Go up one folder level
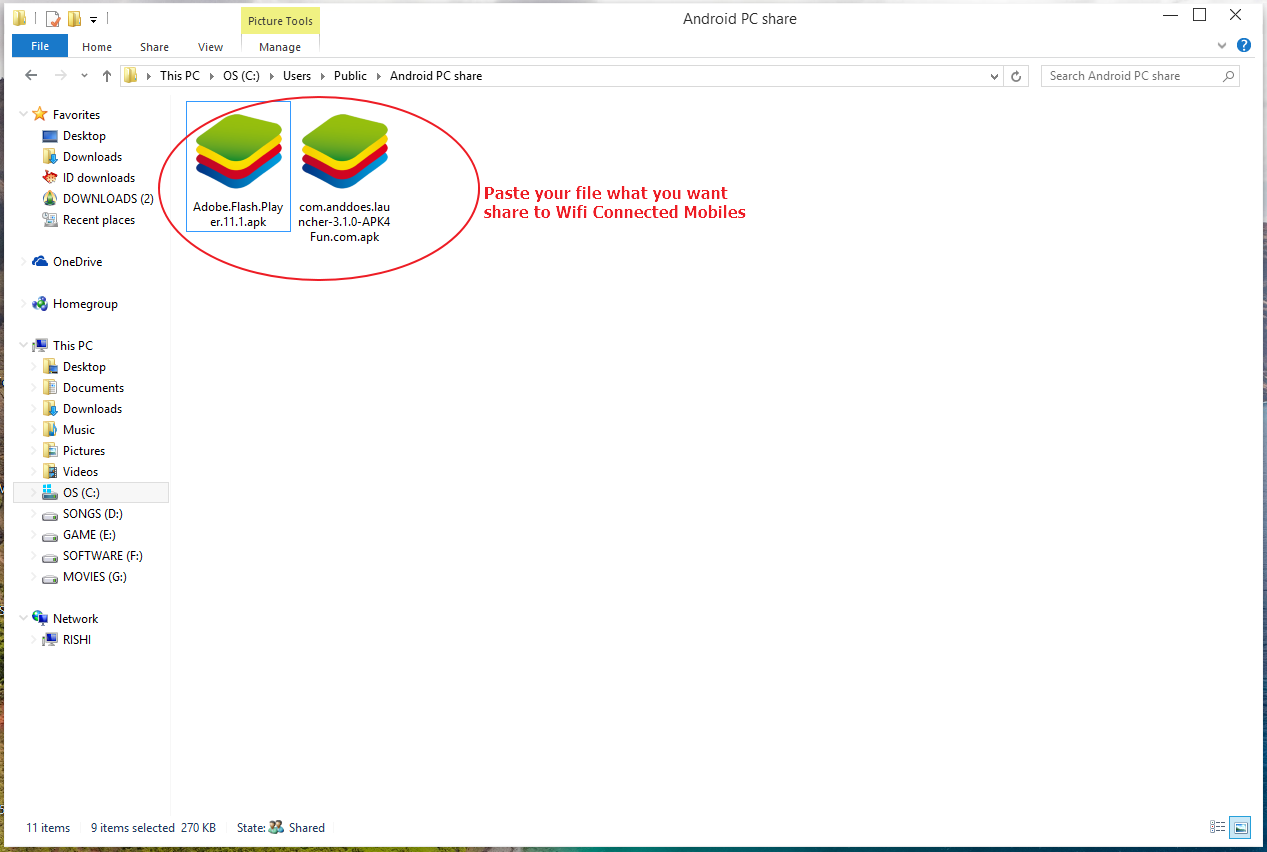This screenshot has width=1267, height=852. pyautogui.click(x=107, y=76)
